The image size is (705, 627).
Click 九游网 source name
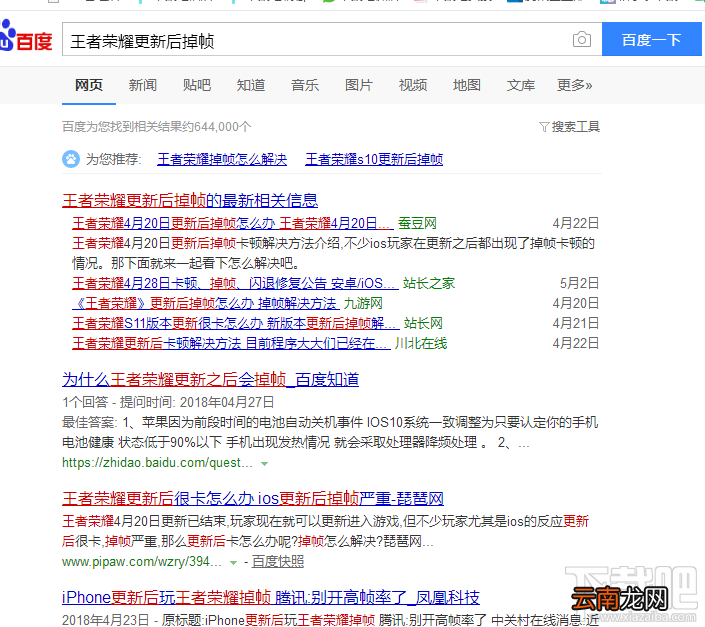click(x=363, y=303)
